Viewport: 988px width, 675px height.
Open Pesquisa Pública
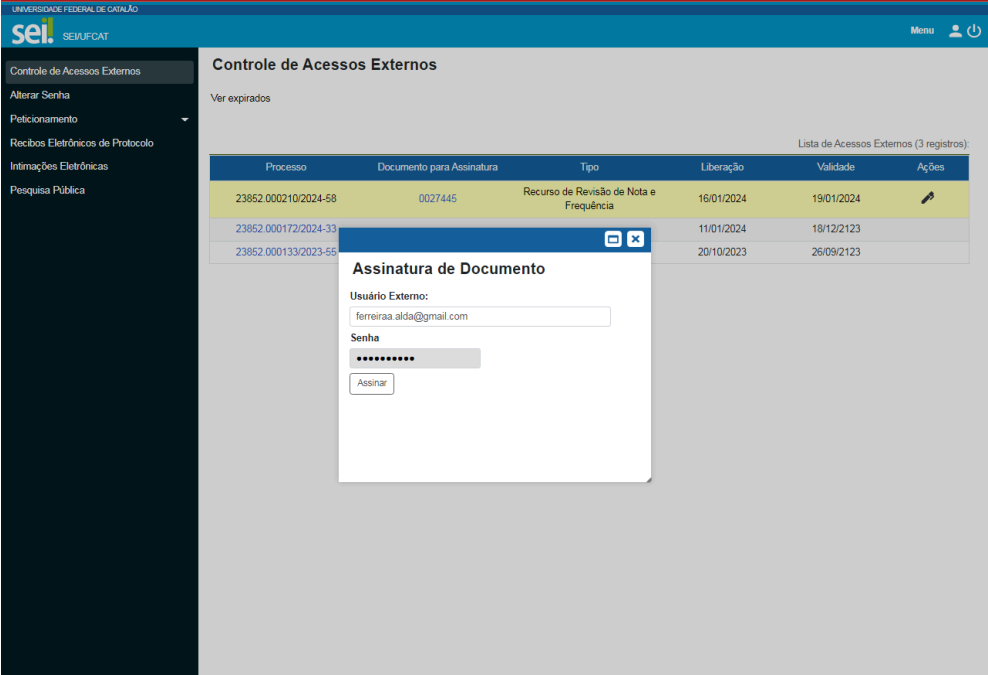pyautogui.click(x=47, y=190)
